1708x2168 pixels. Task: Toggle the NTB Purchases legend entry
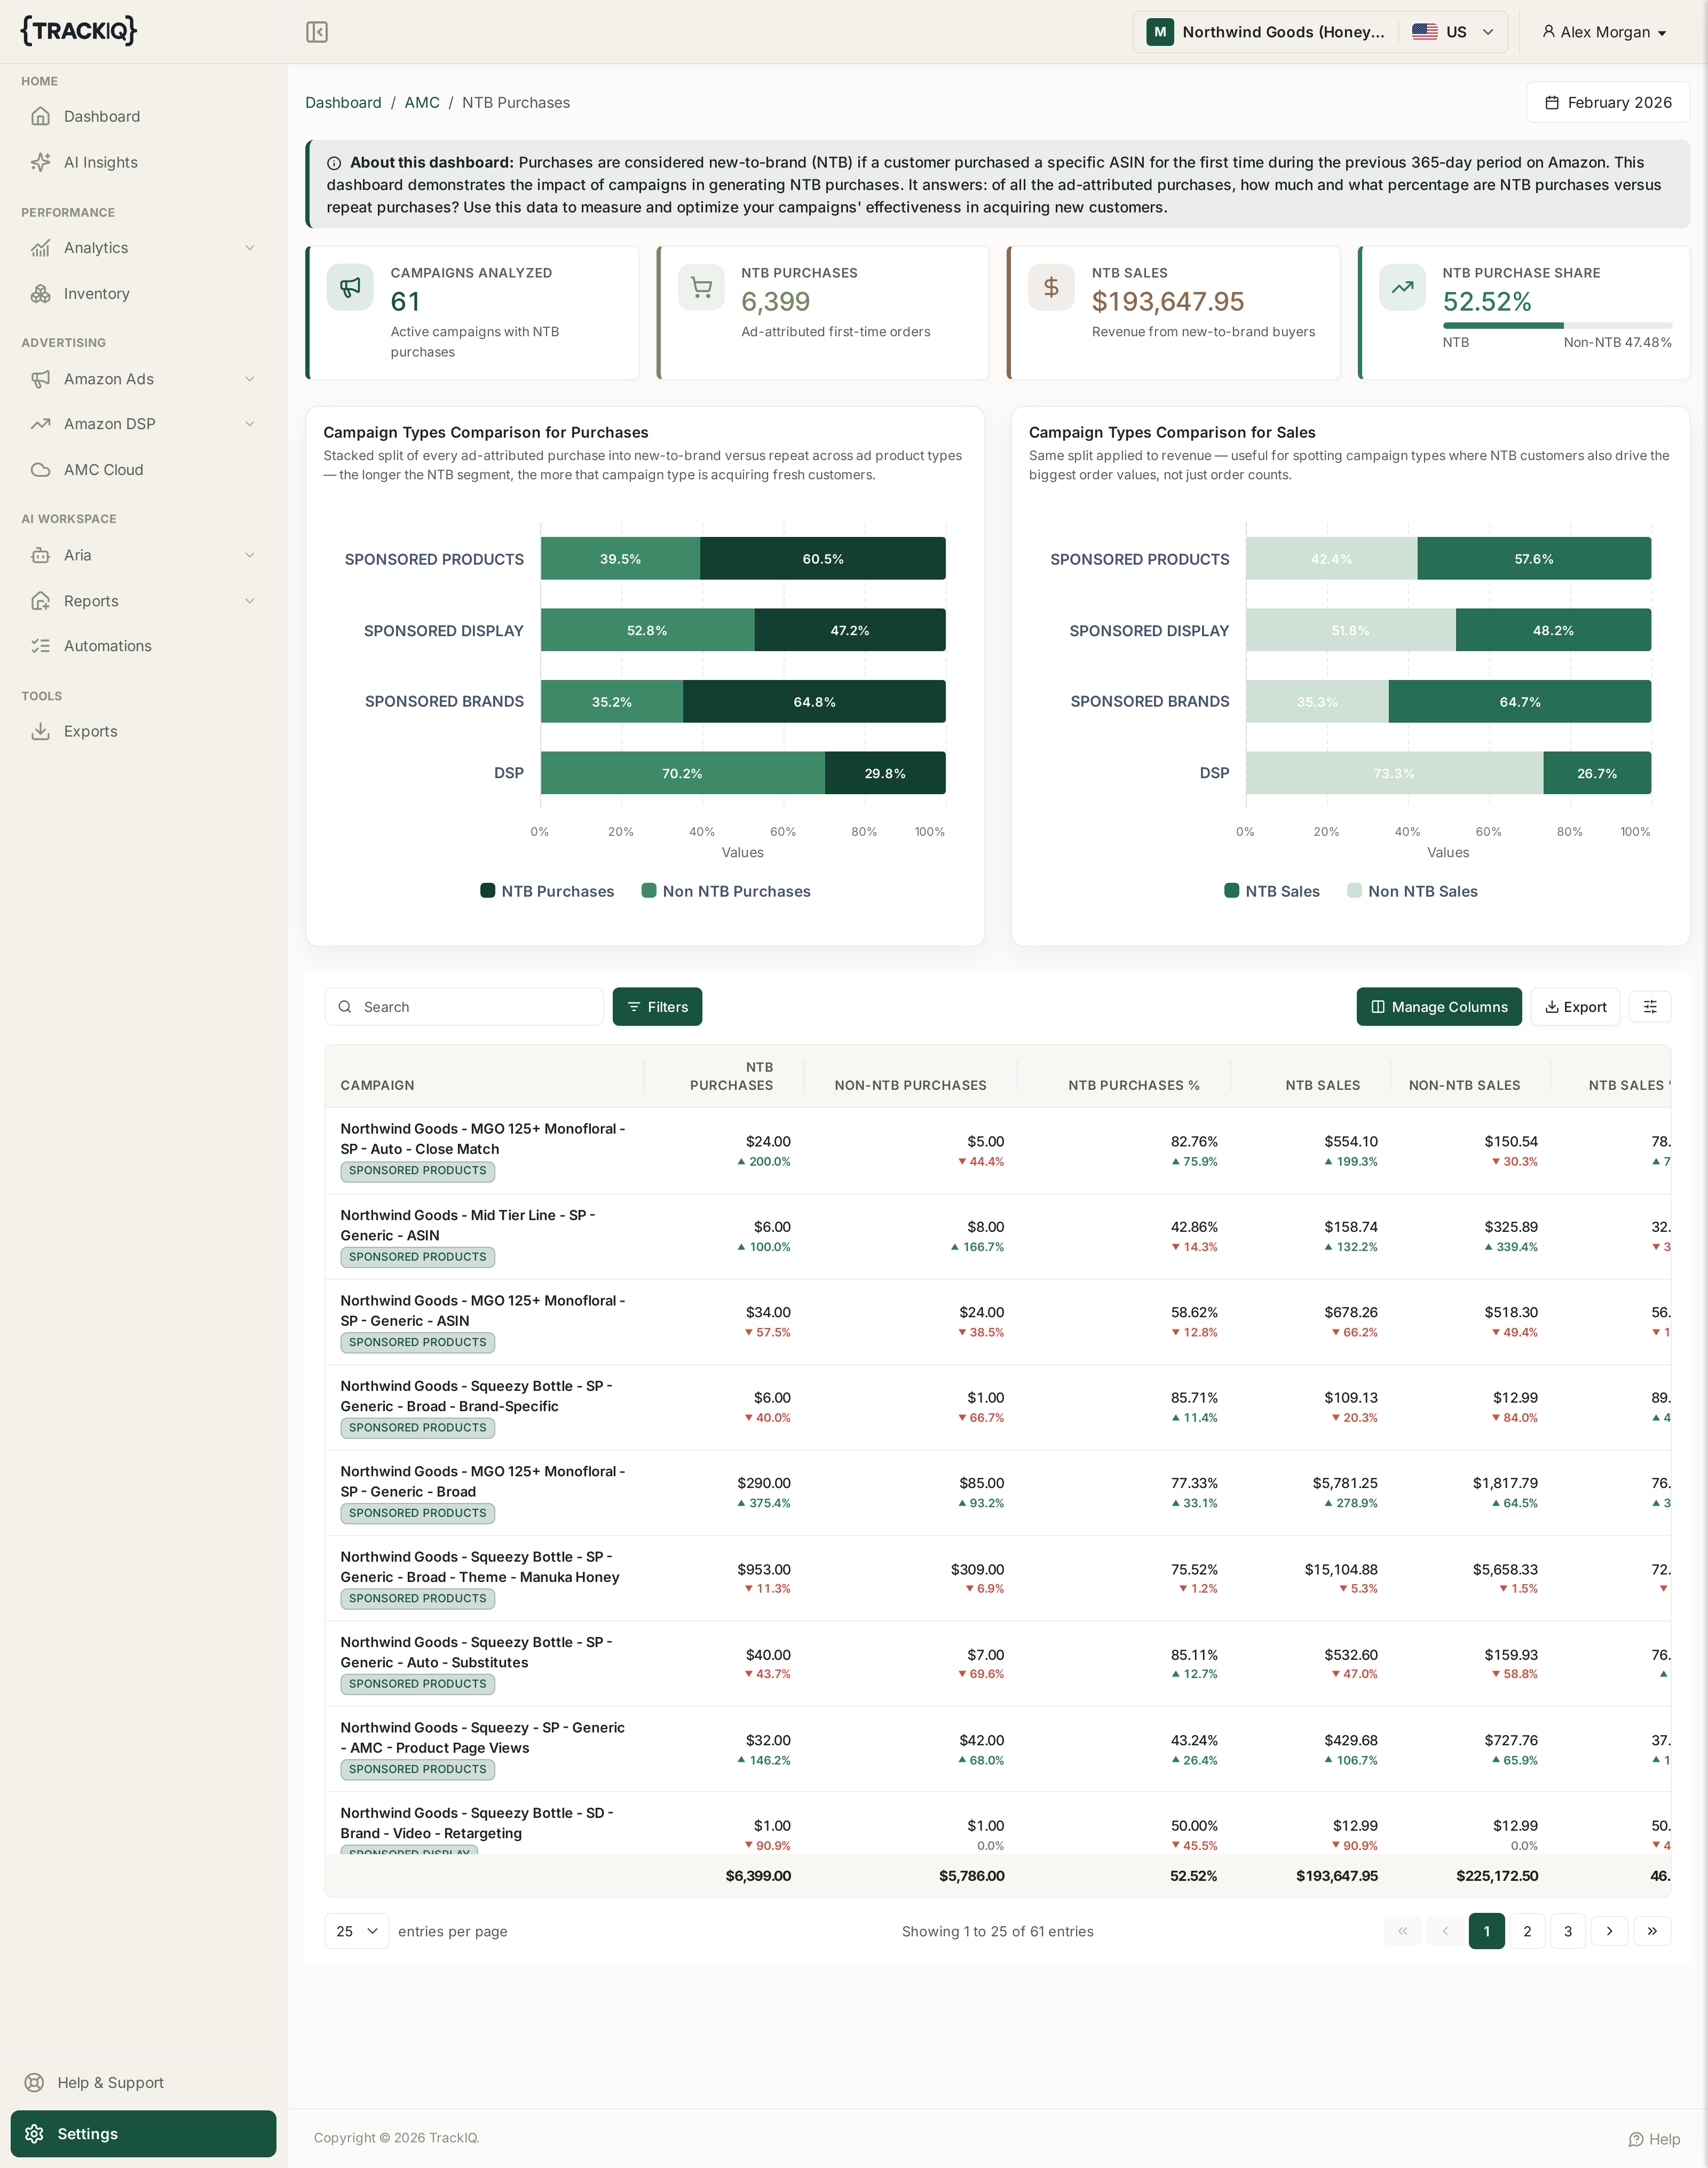click(547, 891)
